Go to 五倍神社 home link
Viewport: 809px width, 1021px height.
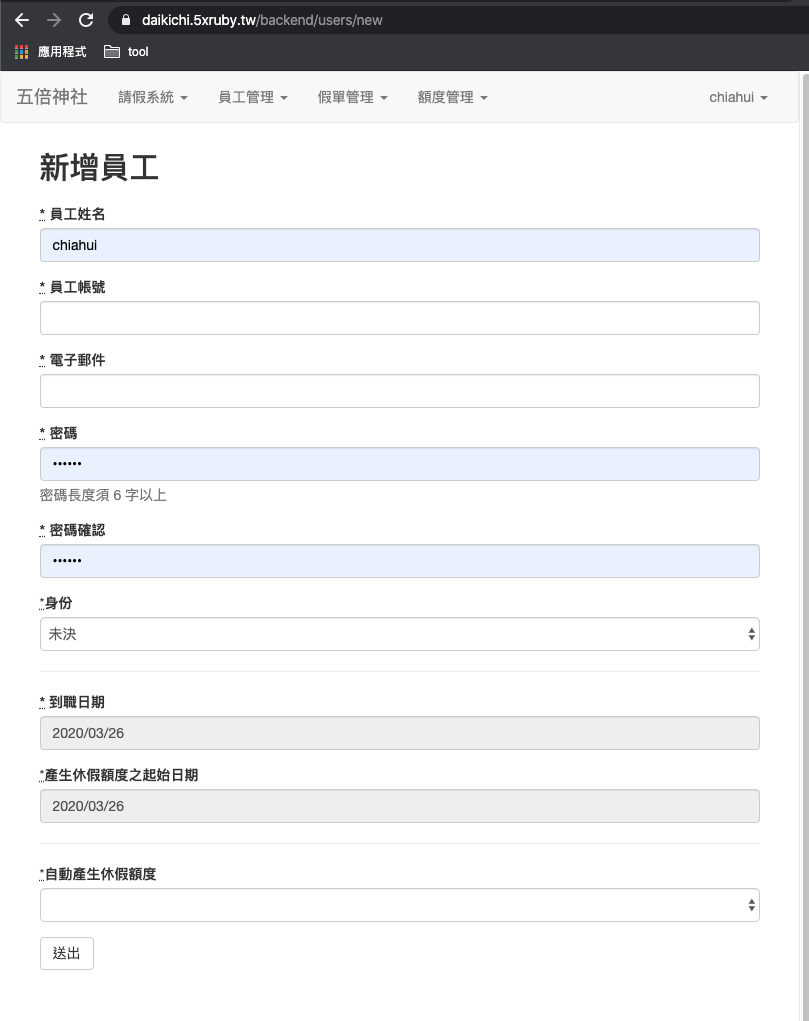pyautogui.click(x=52, y=97)
